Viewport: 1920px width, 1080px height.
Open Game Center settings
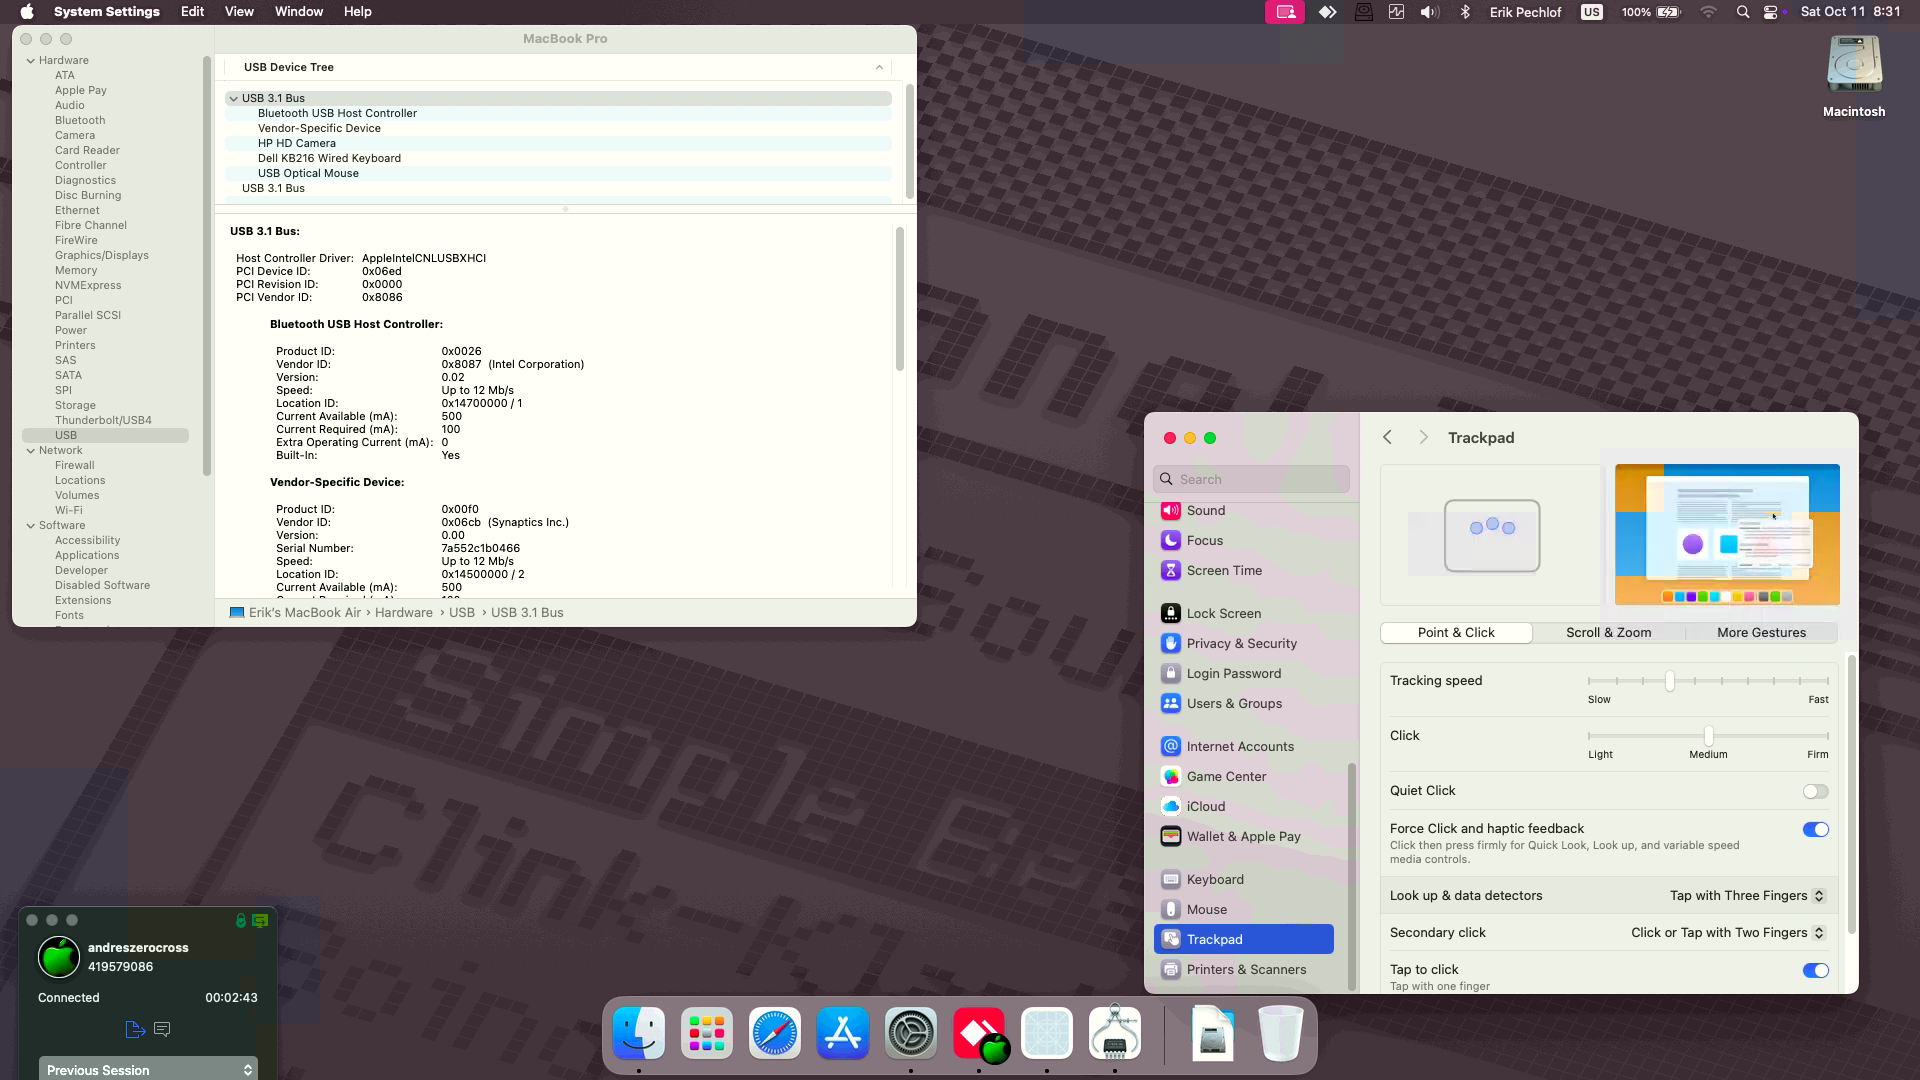(x=1243, y=776)
